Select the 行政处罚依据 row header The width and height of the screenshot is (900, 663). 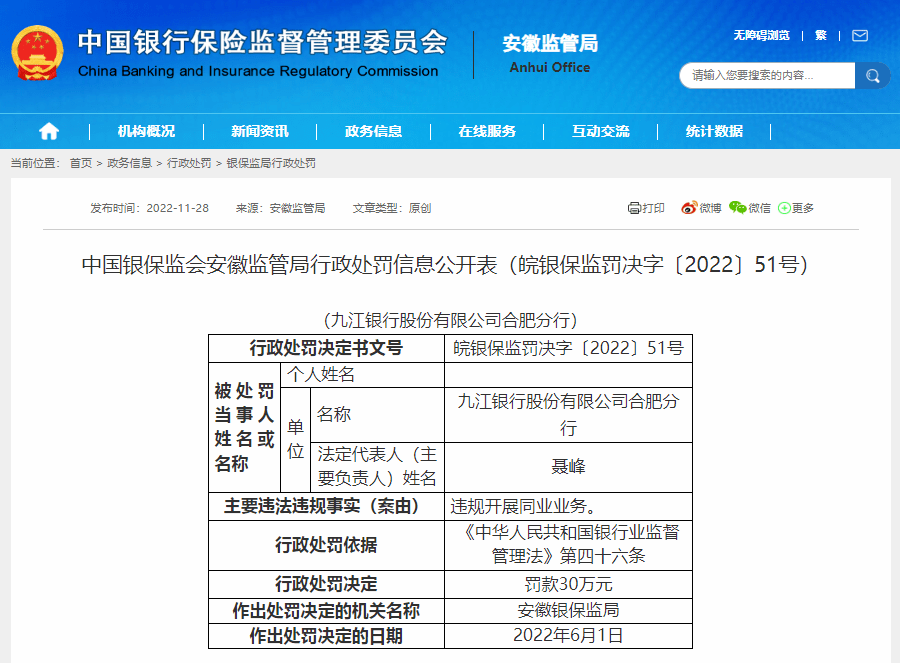click(326, 545)
